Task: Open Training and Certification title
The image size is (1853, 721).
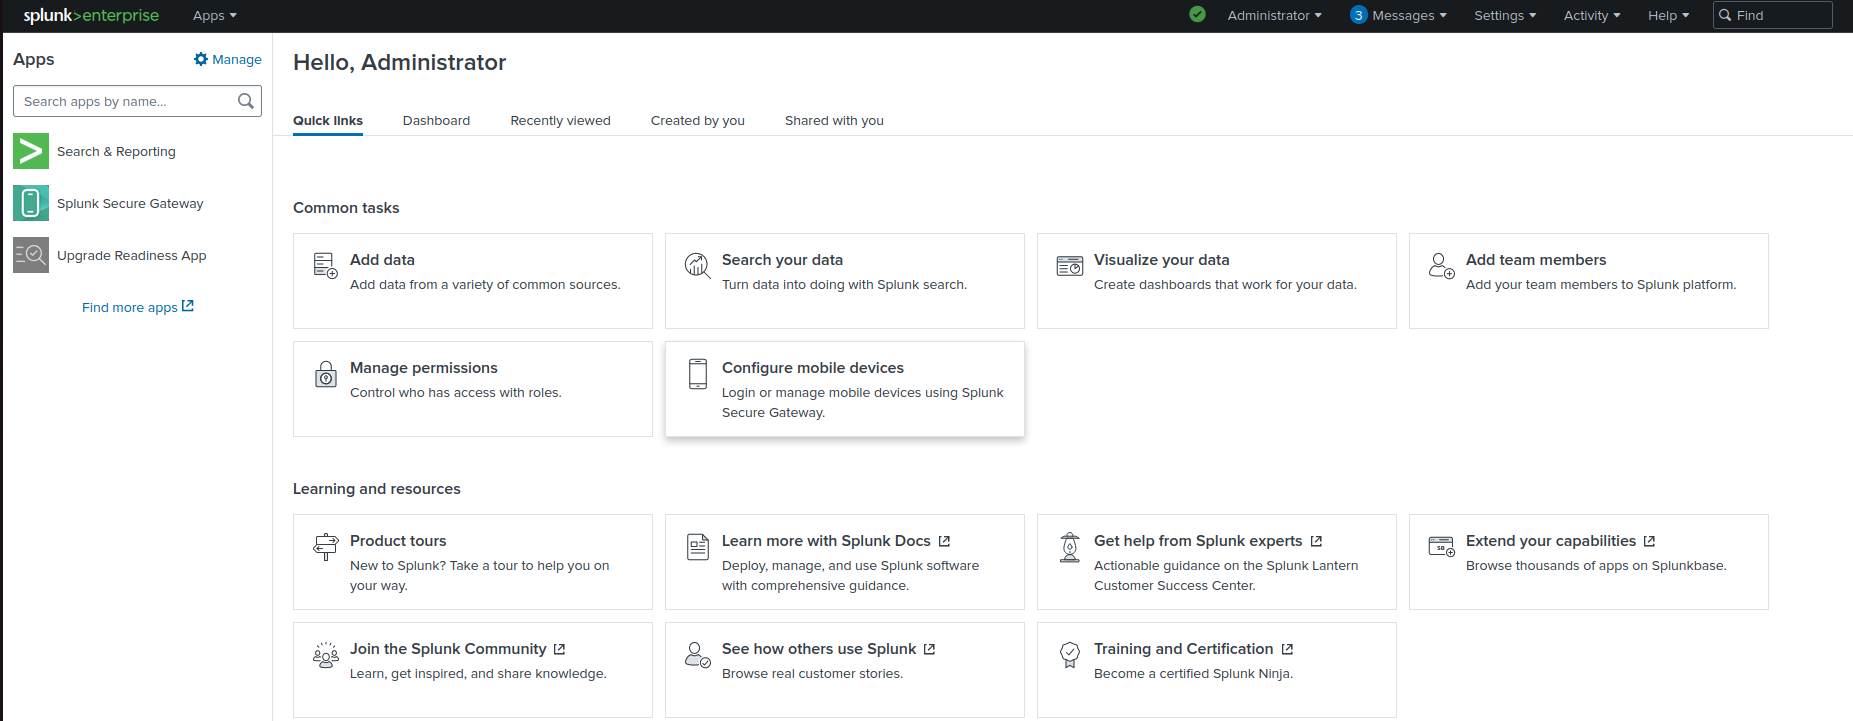Action: [1184, 649]
